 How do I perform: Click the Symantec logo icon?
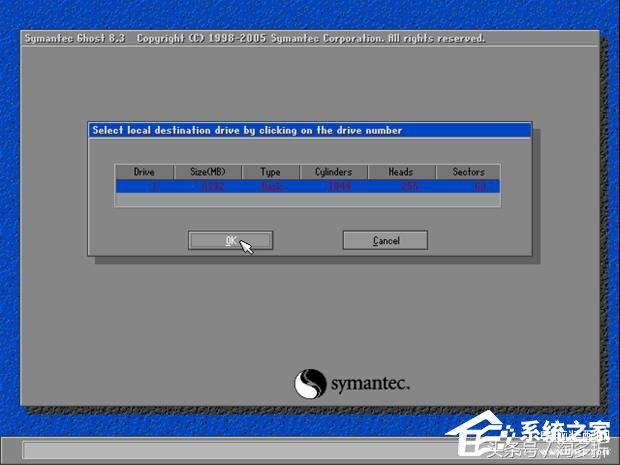pyautogui.click(x=310, y=384)
